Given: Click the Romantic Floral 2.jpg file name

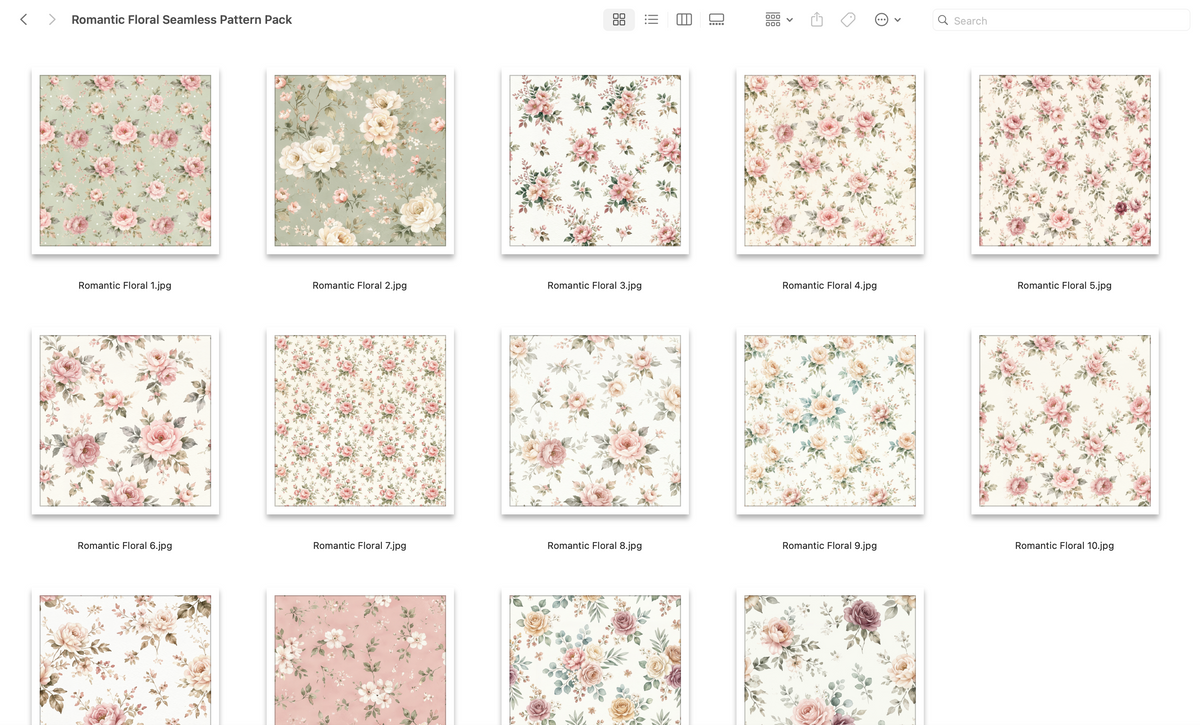Looking at the screenshot, I should [x=360, y=286].
